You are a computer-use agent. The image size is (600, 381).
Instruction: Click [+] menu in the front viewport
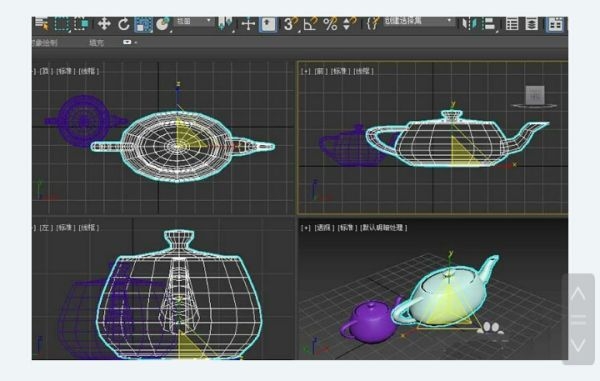coord(305,71)
